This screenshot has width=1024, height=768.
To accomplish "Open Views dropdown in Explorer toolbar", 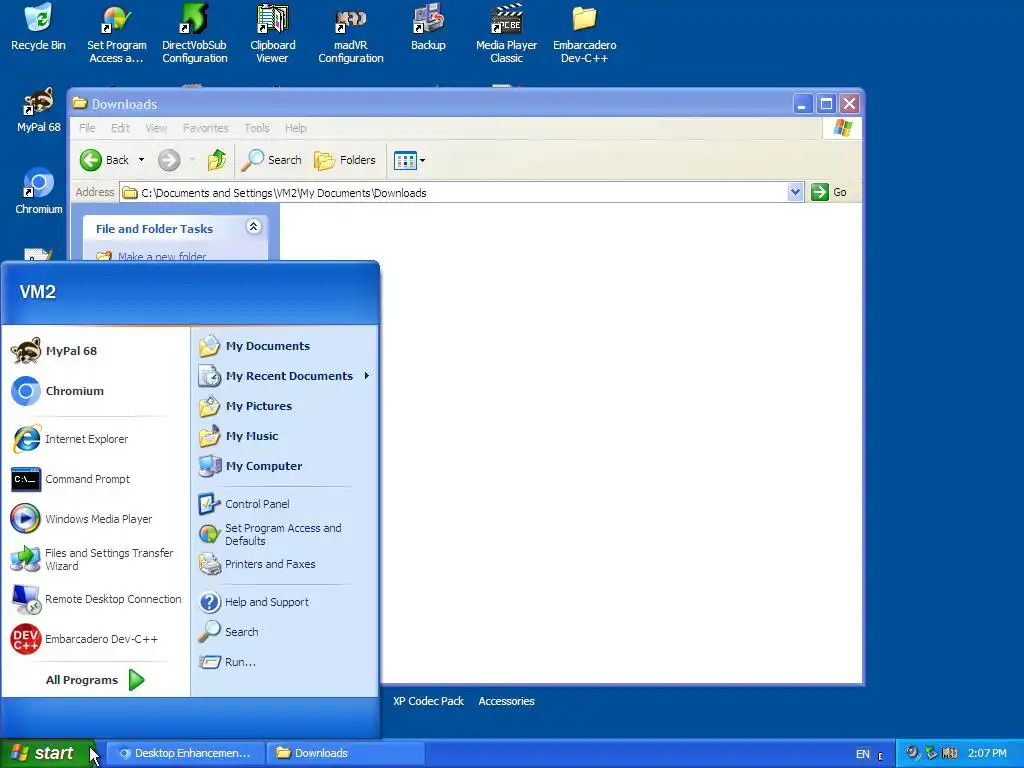I will pos(409,160).
